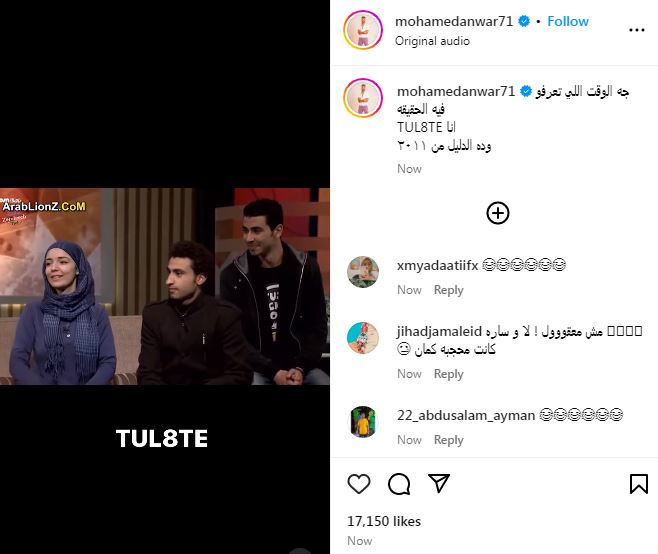Open jihadjamaleid username link
658x554 pixels.
(439, 332)
